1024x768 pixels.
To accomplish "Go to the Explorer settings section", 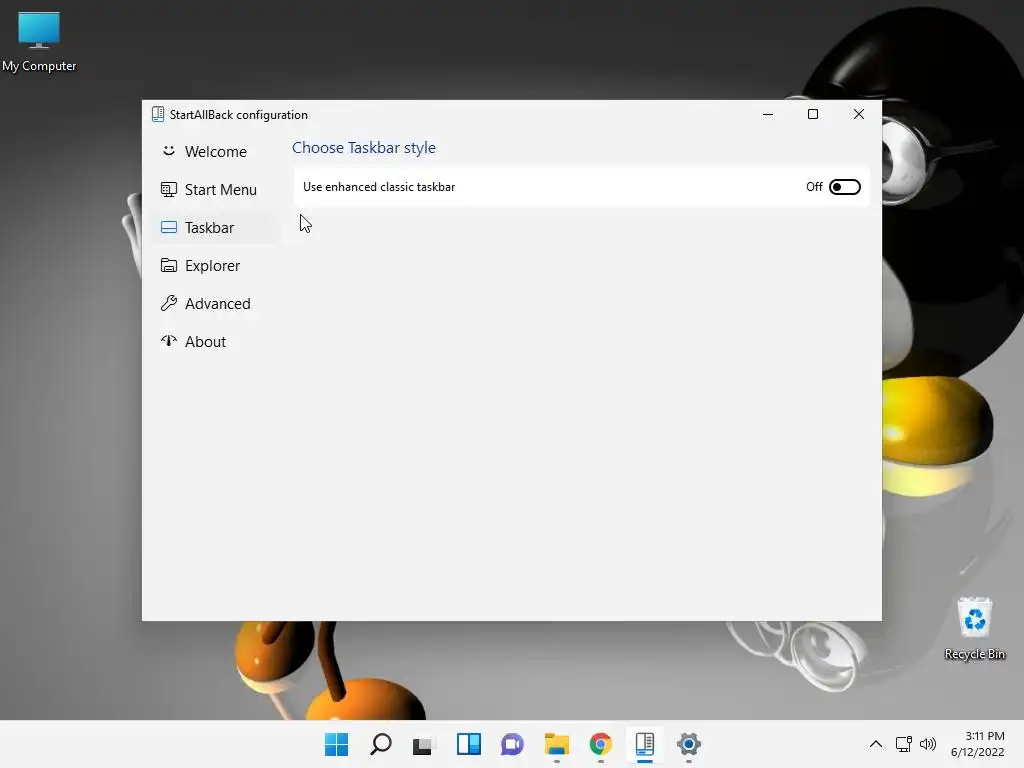I will pyautogui.click(x=216, y=266).
